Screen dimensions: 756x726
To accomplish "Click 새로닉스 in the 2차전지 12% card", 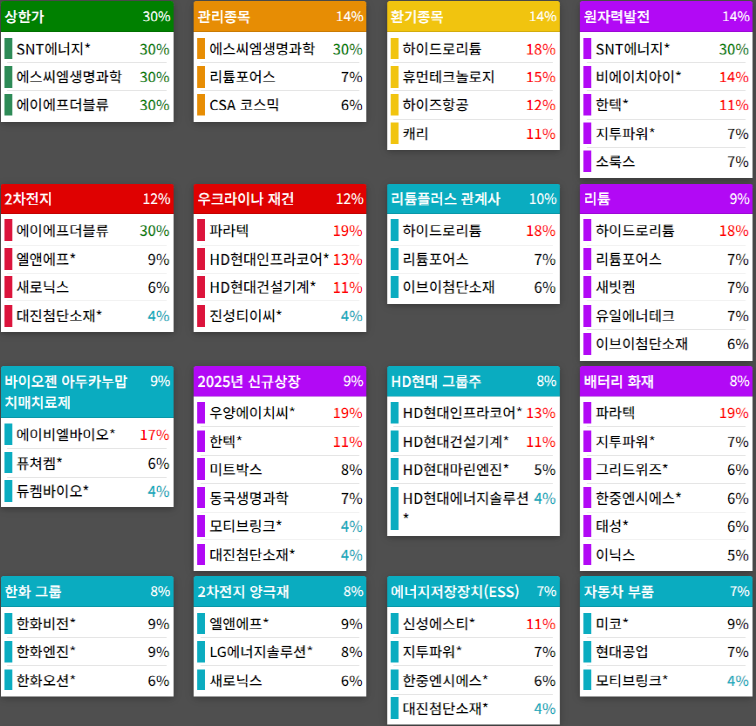I will pos(87,287).
